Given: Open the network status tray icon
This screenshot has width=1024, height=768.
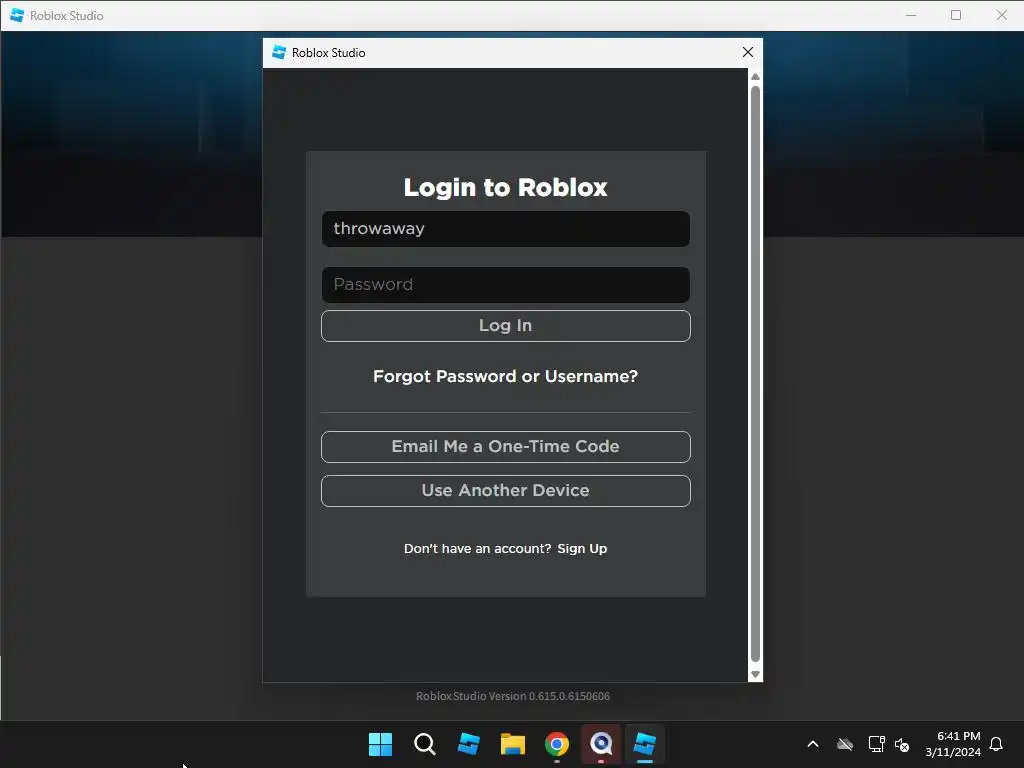Looking at the screenshot, I should click(876, 744).
